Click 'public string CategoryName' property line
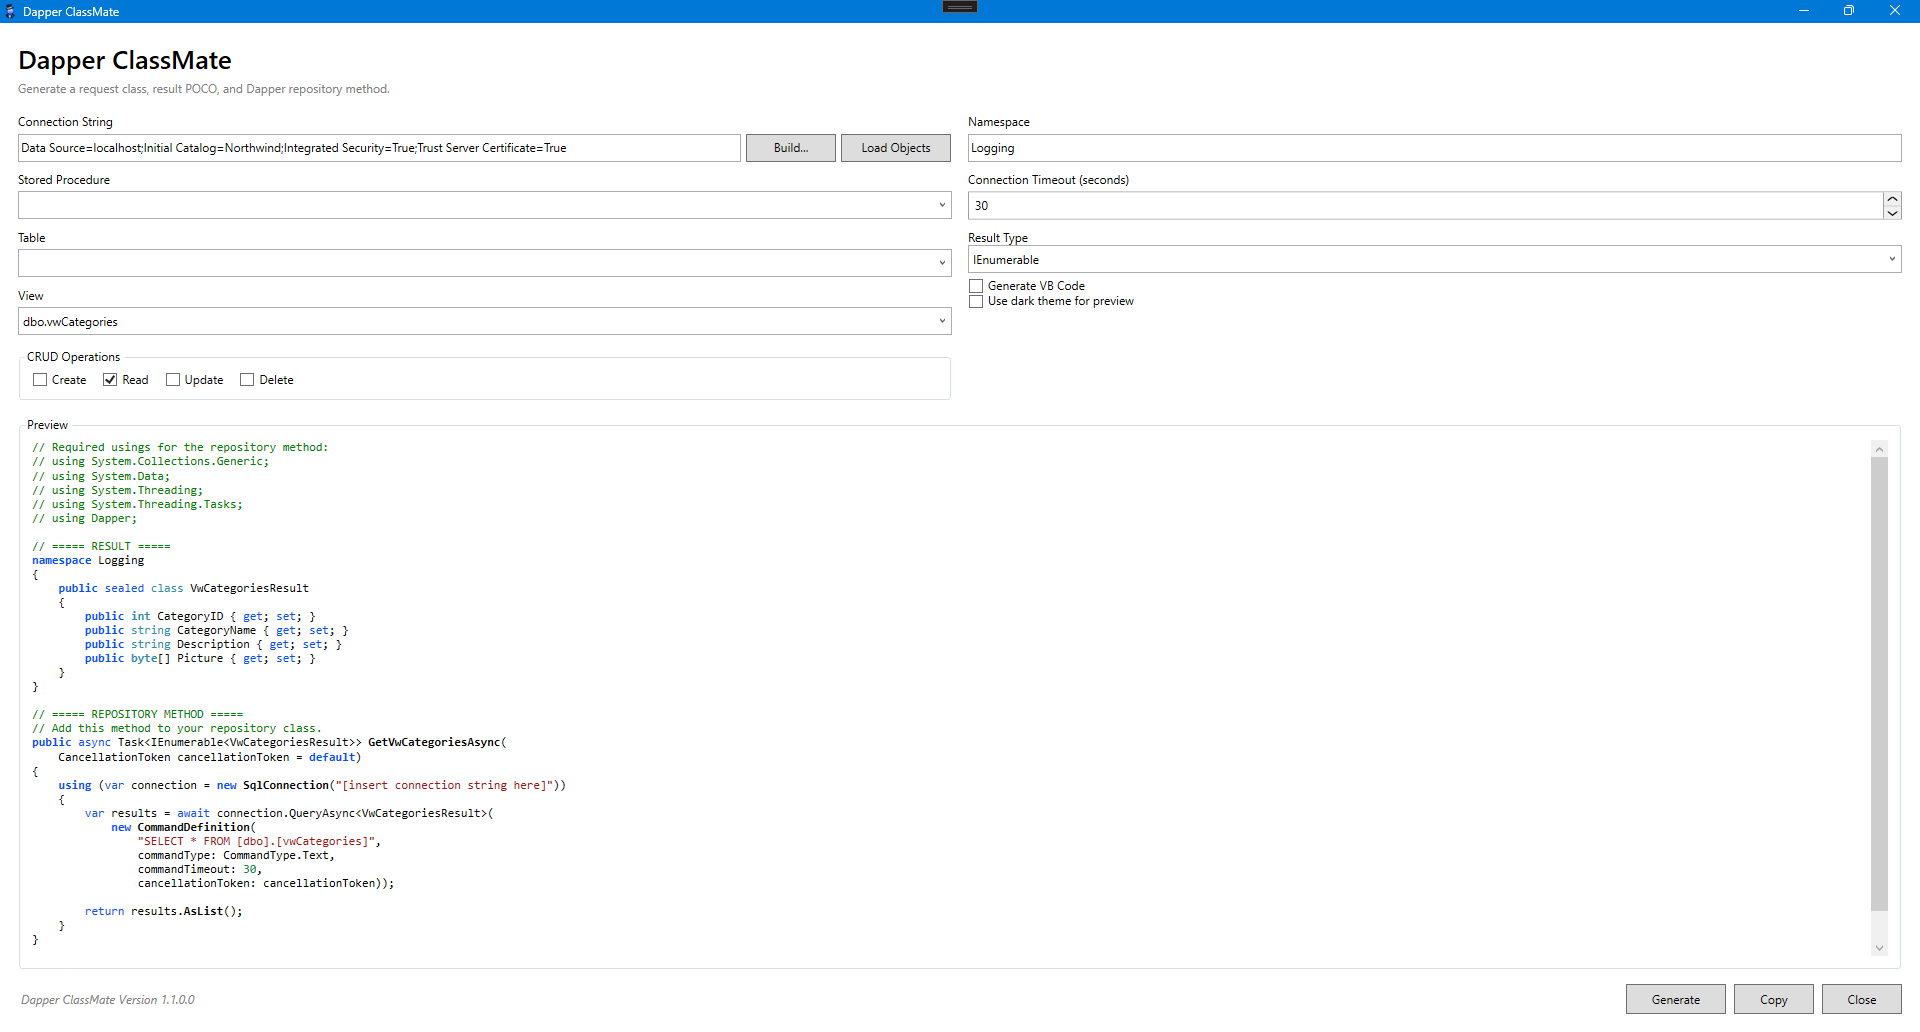 point(216,630)
